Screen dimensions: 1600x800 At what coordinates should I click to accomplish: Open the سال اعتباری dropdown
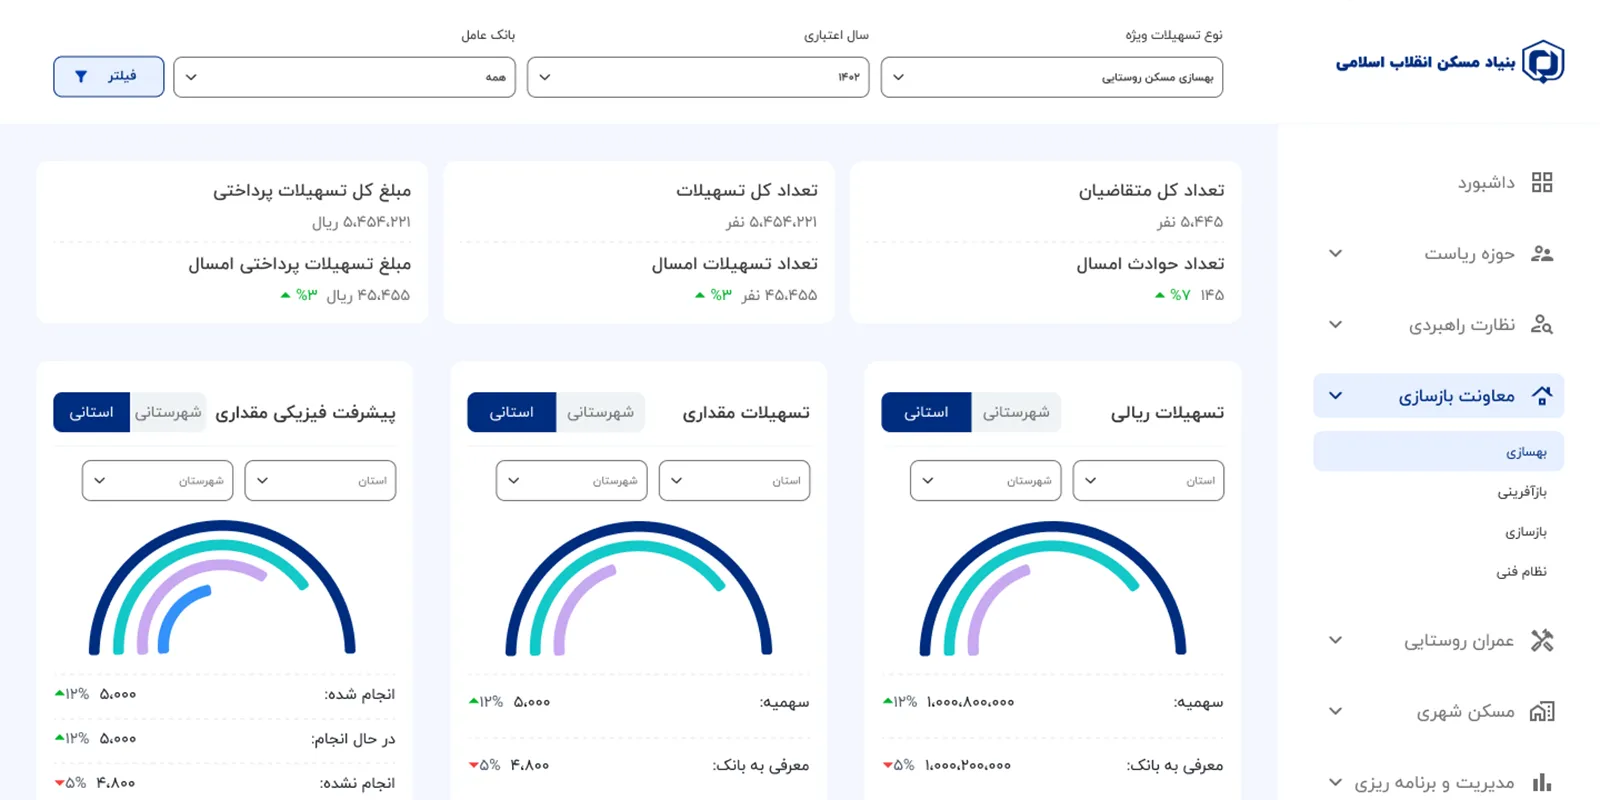pyautogui.click(x=698, y=77)
